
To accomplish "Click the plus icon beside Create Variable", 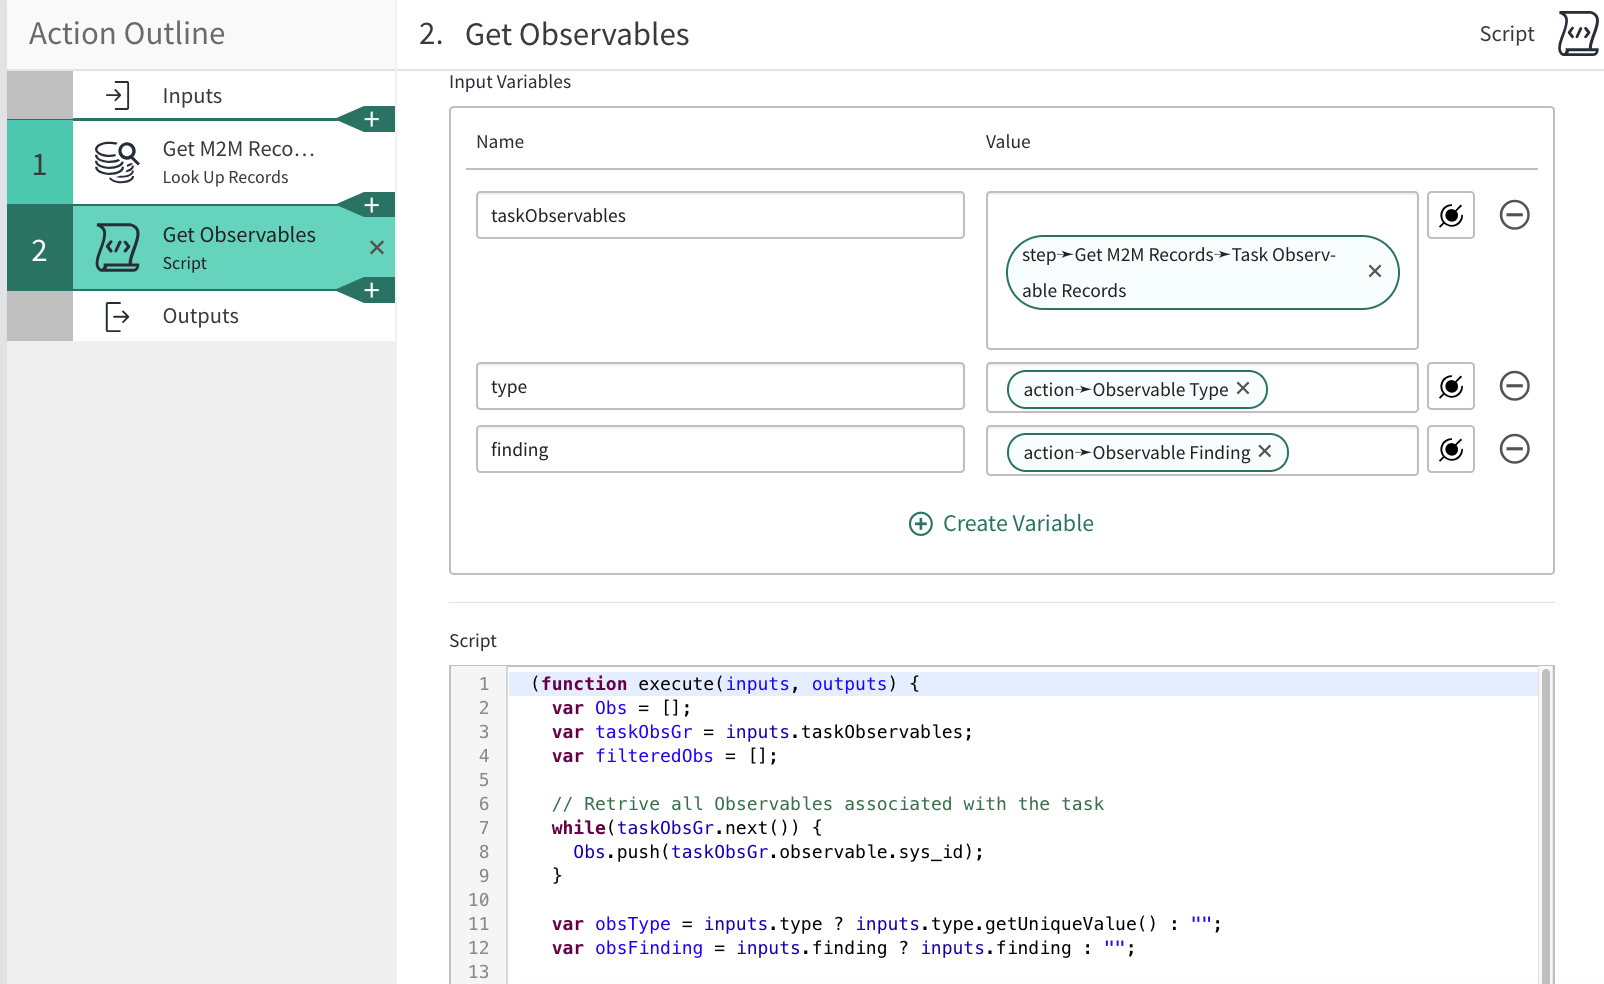I will (920, 524).
